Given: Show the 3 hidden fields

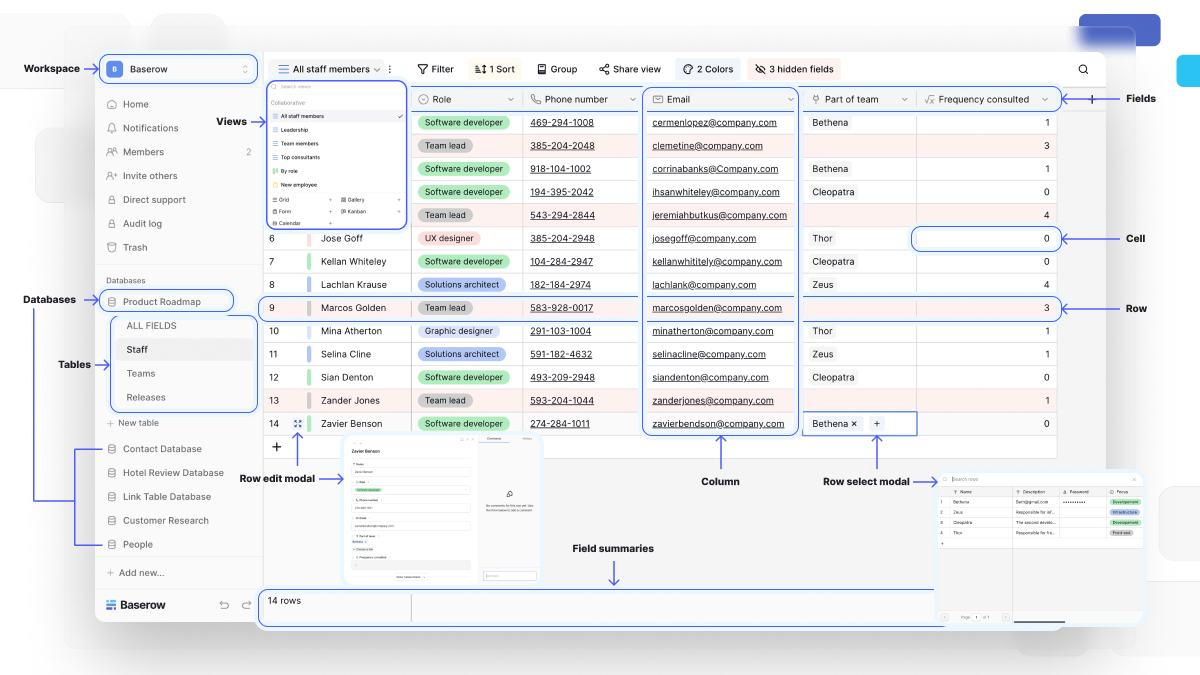Looking at the screenshot, I should pyautogui.click(x=794, y=69).
